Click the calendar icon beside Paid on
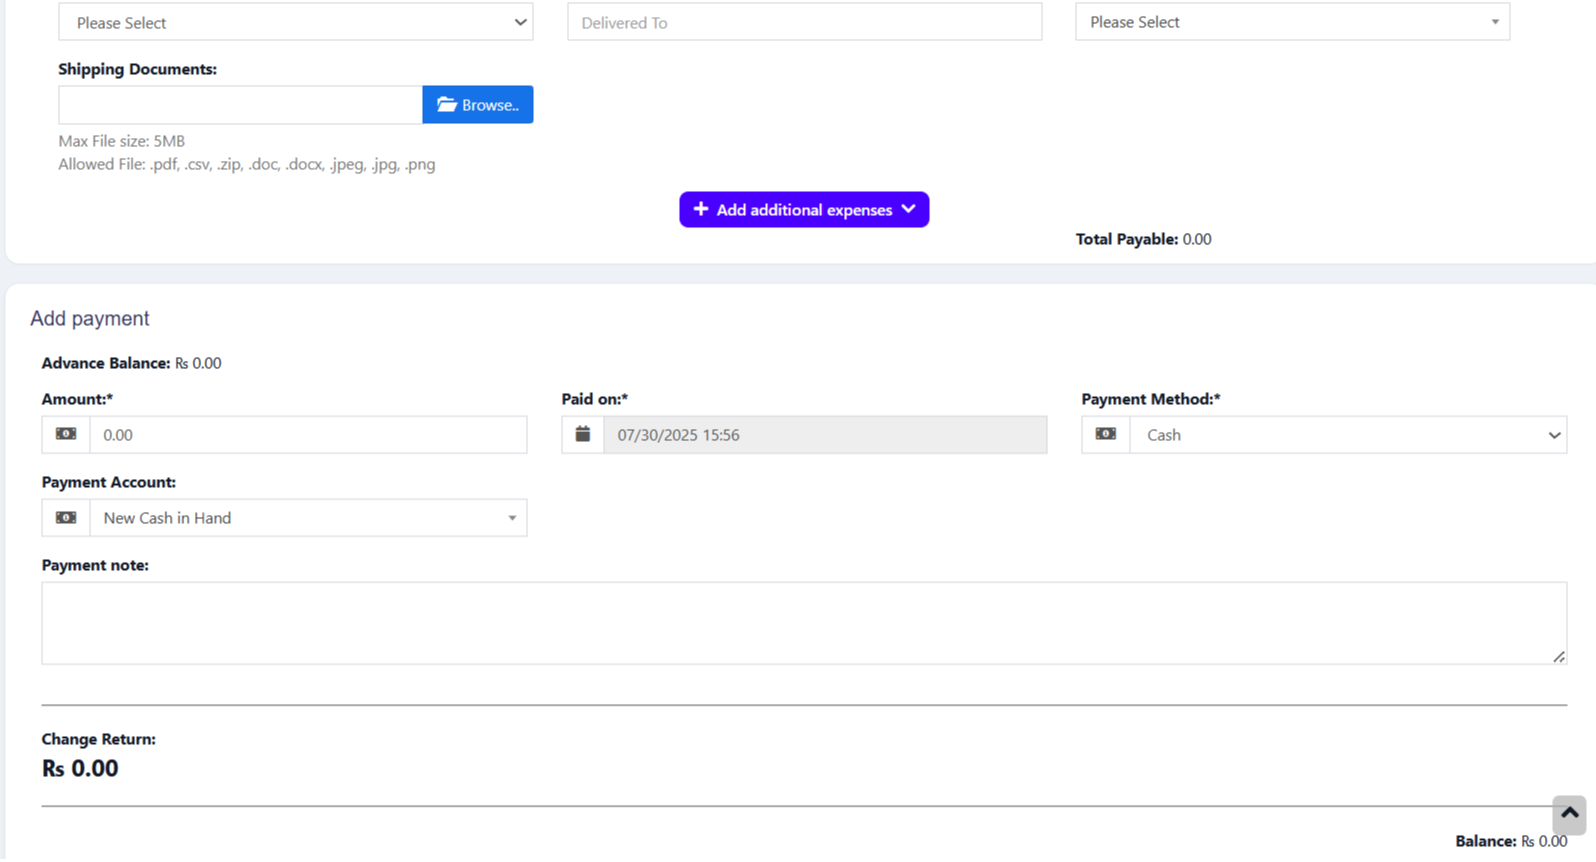Screen dimensions: 1596x862 tap(583, 434)
